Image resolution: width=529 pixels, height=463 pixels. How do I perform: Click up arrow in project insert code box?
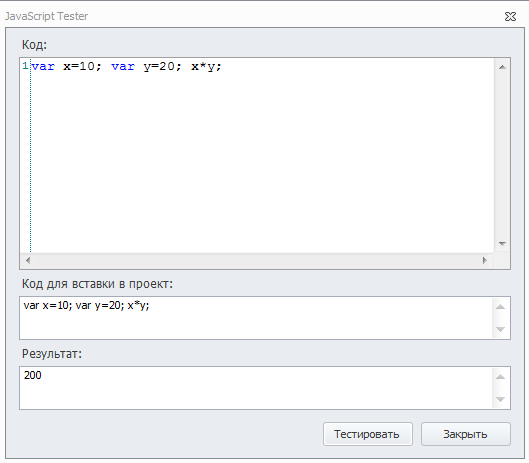tap(500, 307)
